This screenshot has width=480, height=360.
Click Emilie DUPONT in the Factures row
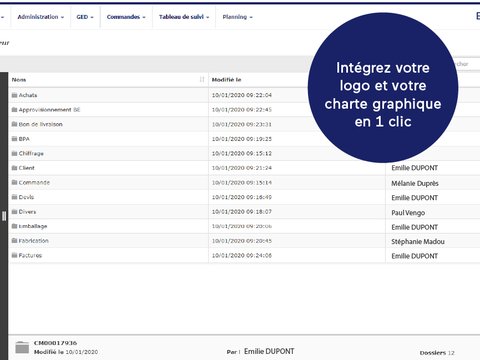415,256
